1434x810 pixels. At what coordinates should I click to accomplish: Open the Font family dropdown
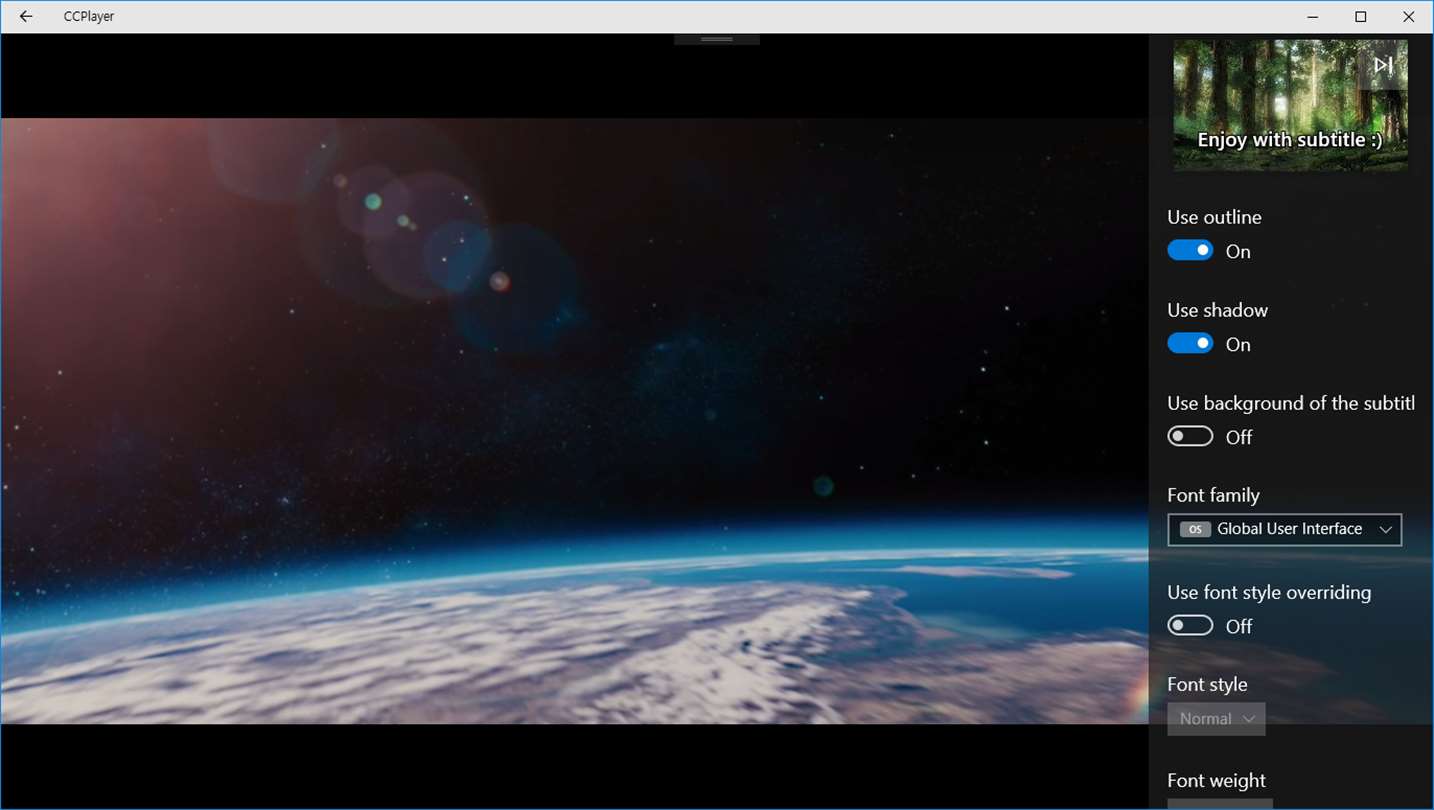[1284, 529]
